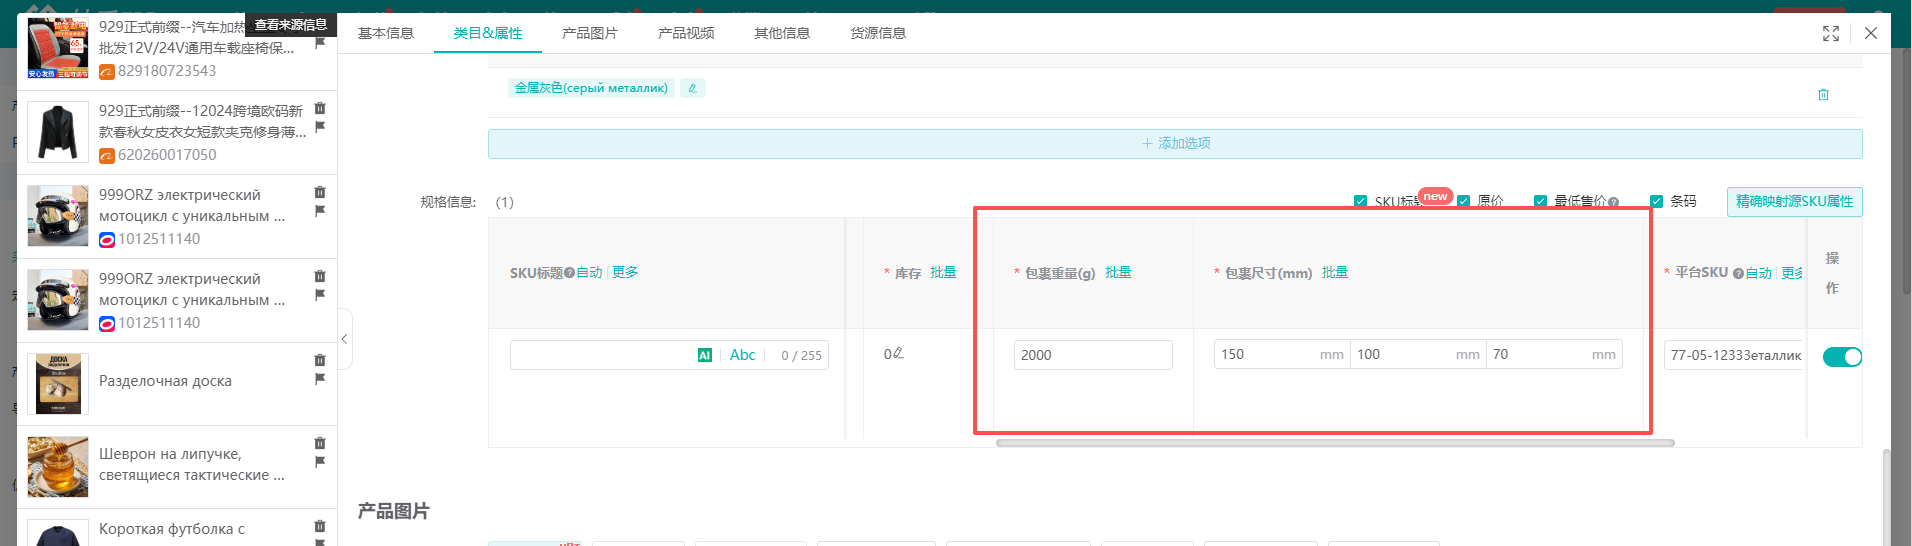Viewport: 1912px width, 546px height.
Task: Edit stock quantity with the pencil icon
Action: point(898,353)
